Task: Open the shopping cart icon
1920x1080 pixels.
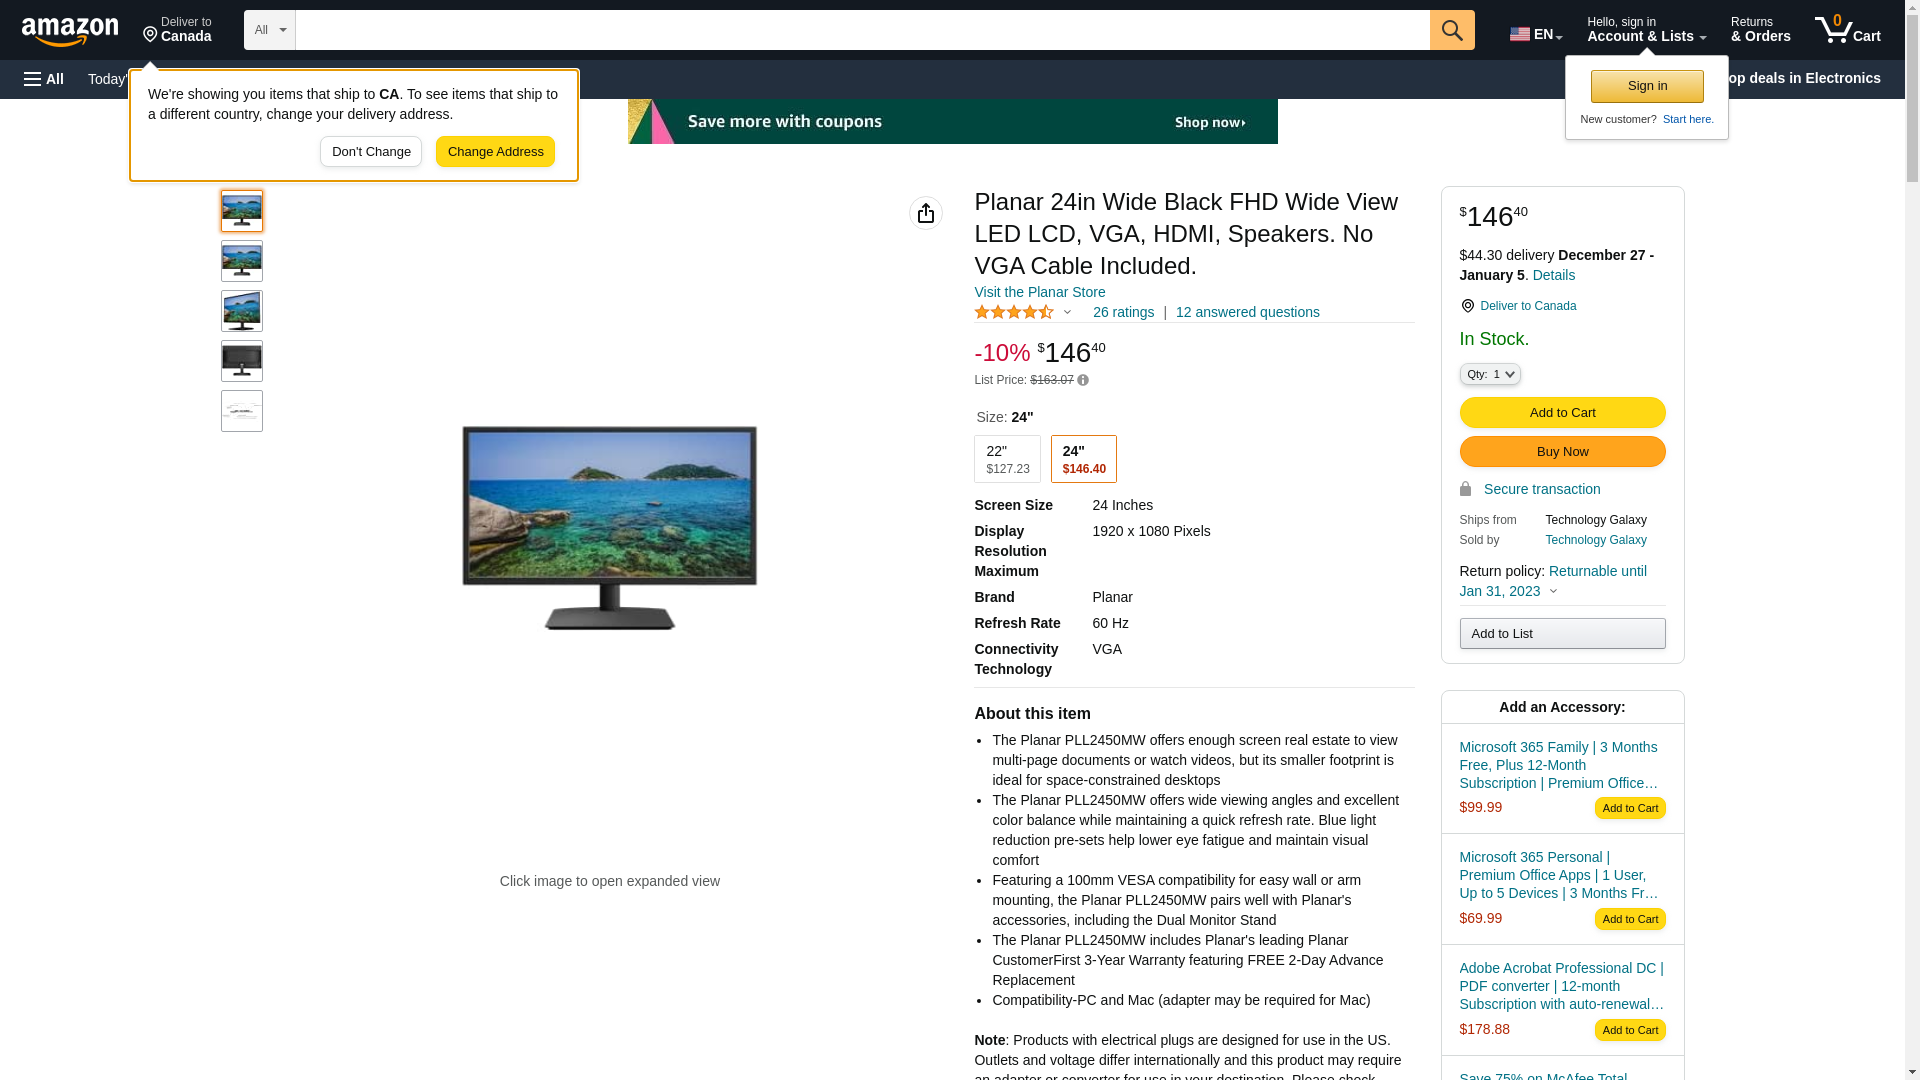Action: tap(1847, 30)
